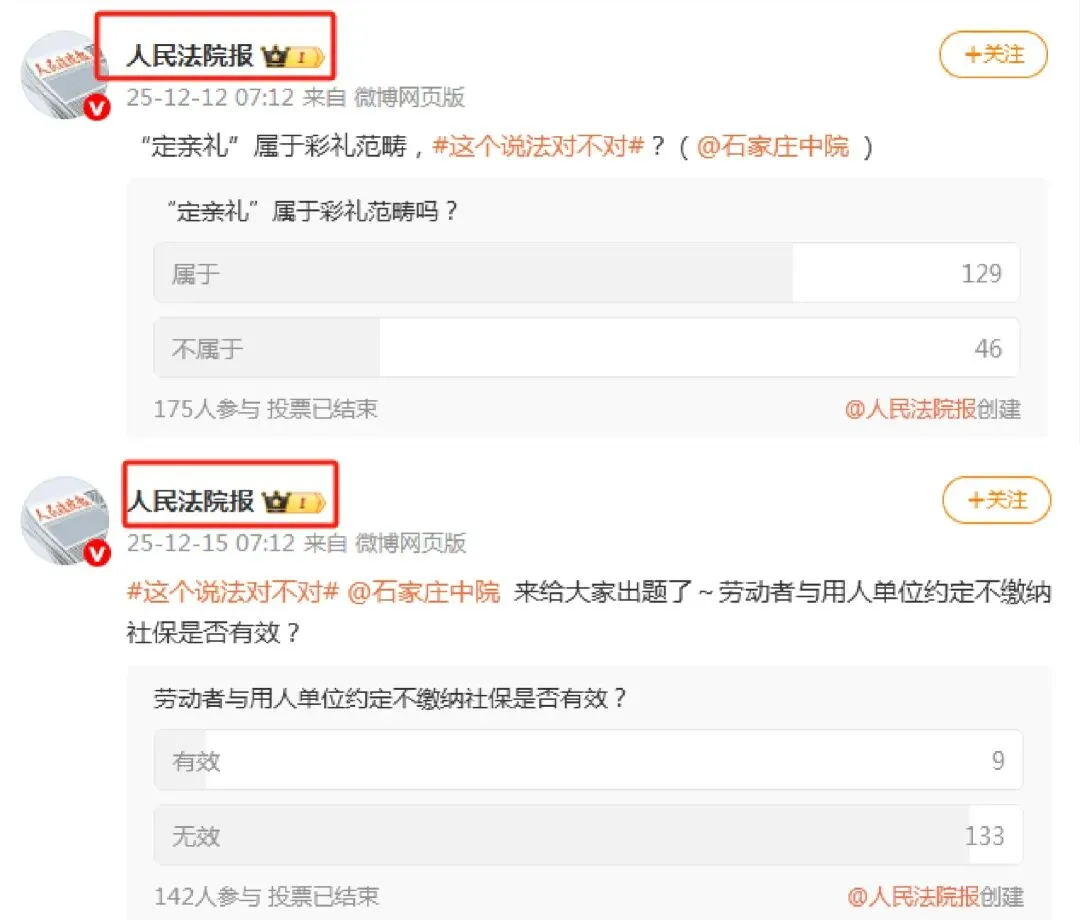
Task: Click the red verified badge on second avatar
Action: pos(96,553)
